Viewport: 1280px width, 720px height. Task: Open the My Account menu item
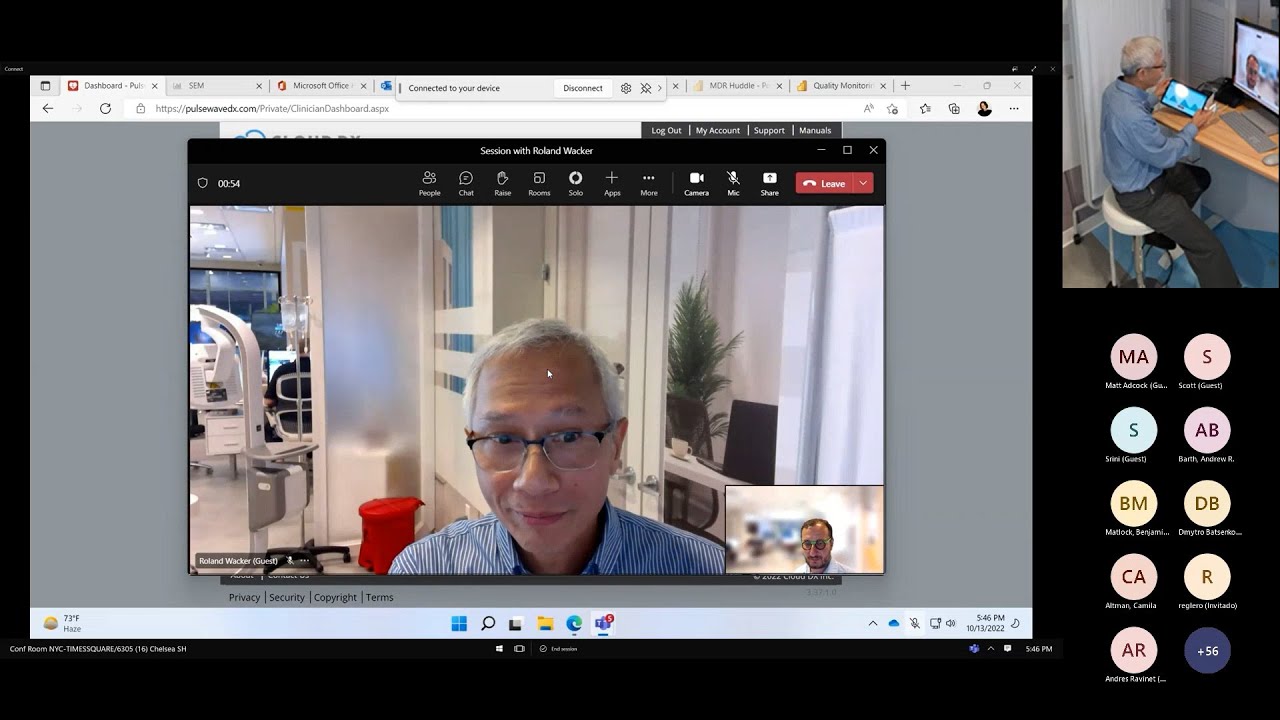click(718, 130)
